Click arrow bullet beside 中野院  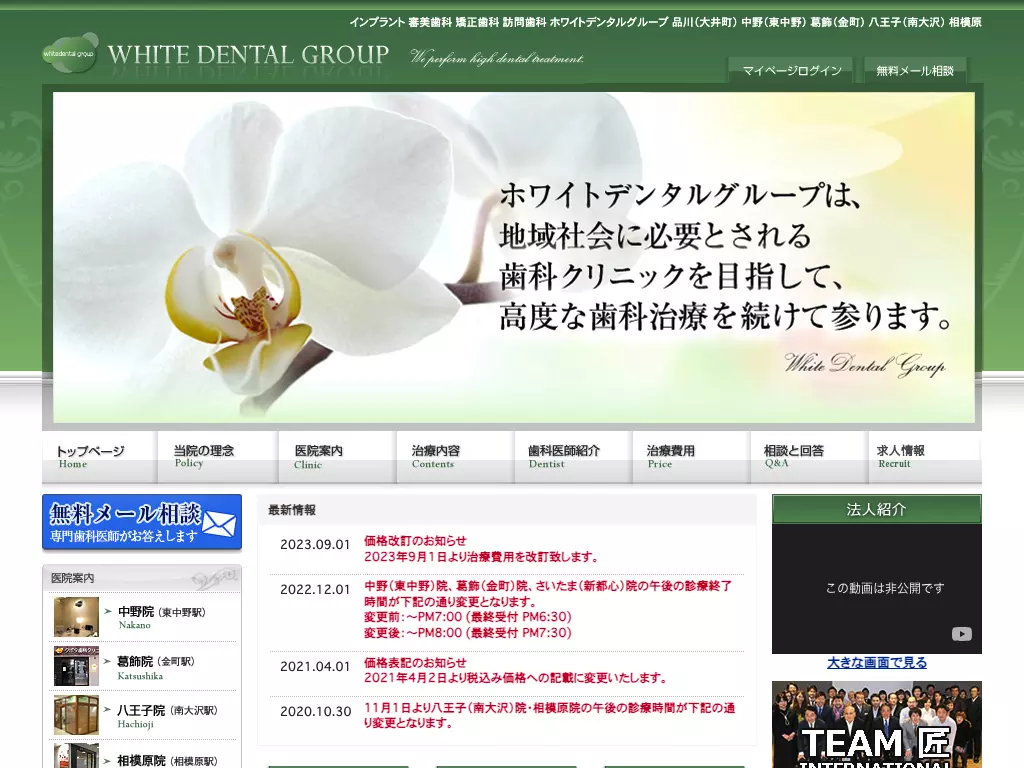[108, 612]
